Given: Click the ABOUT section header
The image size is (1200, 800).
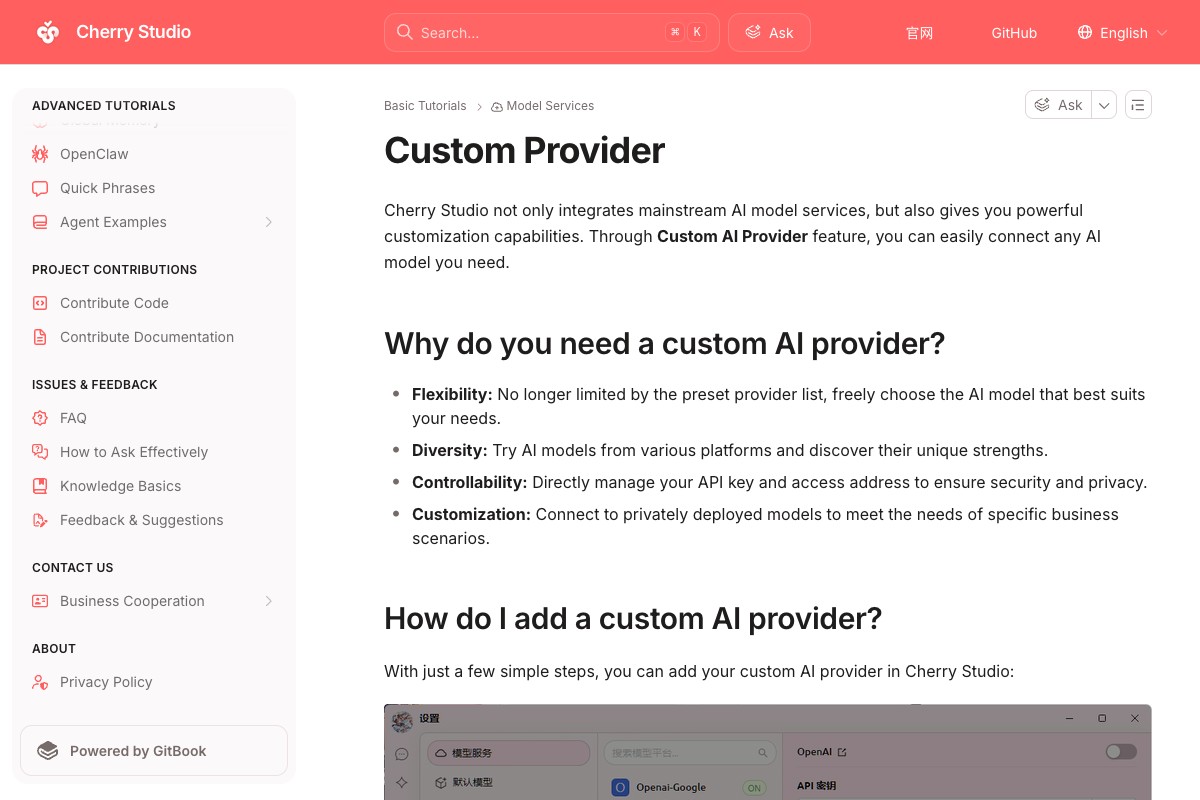Looking at the screenshot, I should point(54,649).
